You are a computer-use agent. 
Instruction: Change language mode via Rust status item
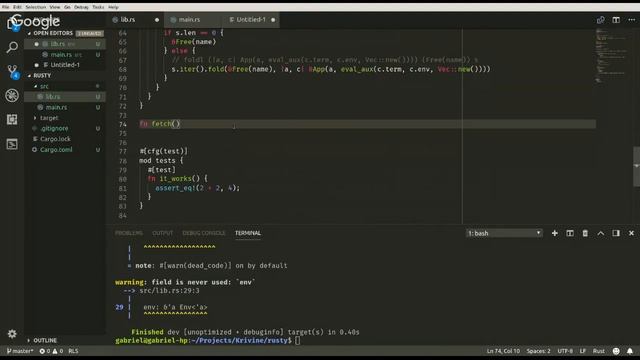[x=598, y=351]
